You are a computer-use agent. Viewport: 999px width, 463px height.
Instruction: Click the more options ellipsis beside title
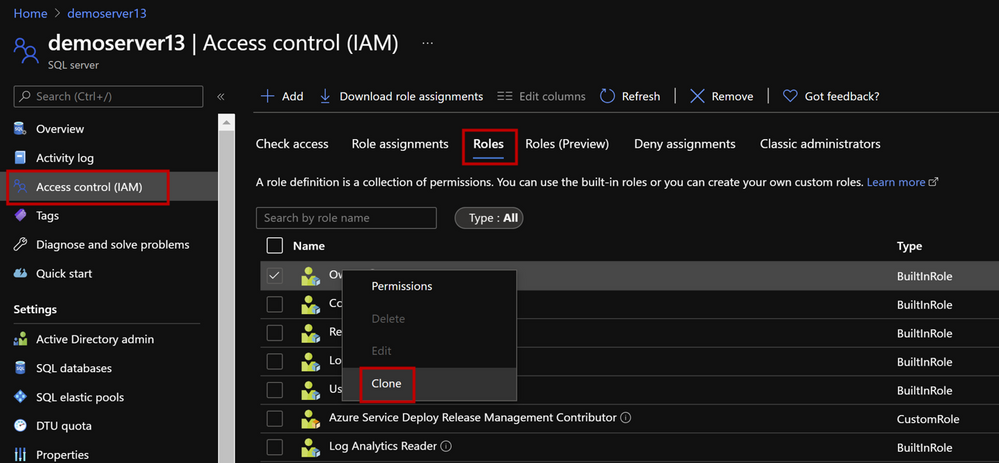(428, 43)
